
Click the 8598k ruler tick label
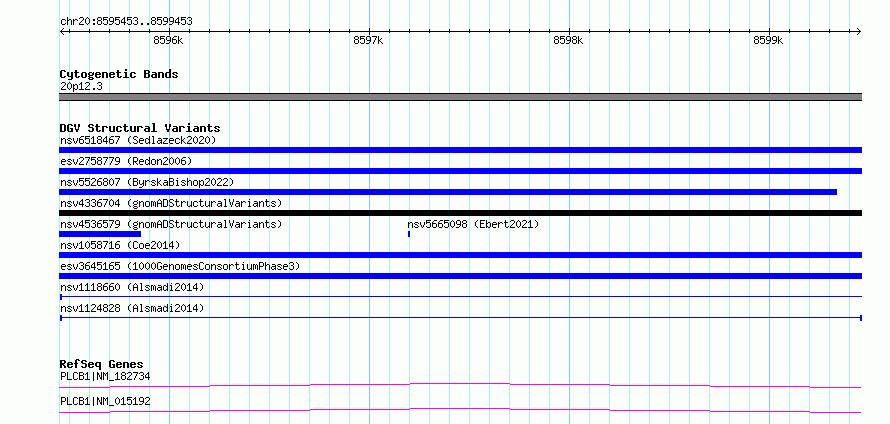(x=568, y=40)
